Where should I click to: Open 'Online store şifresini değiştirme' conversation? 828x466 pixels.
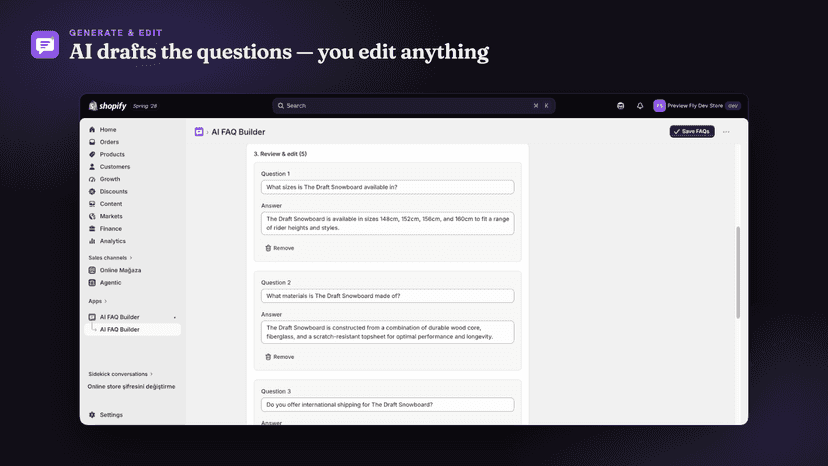click(131, 386)
